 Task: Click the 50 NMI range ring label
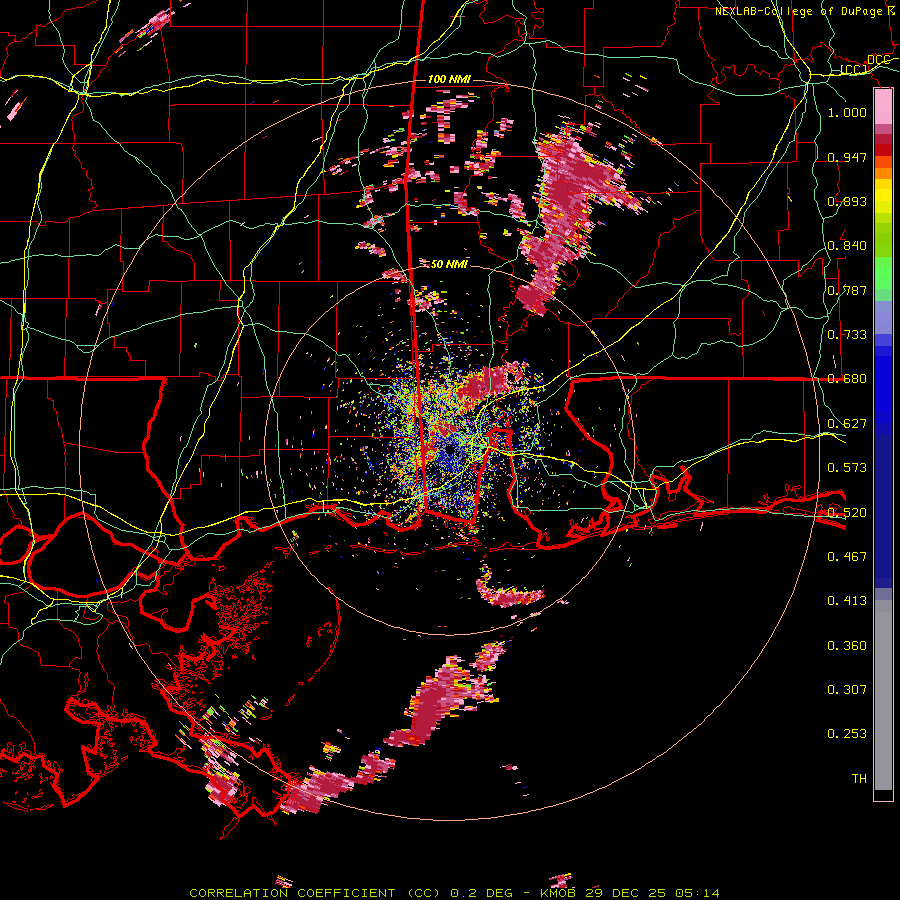[449, 264]
